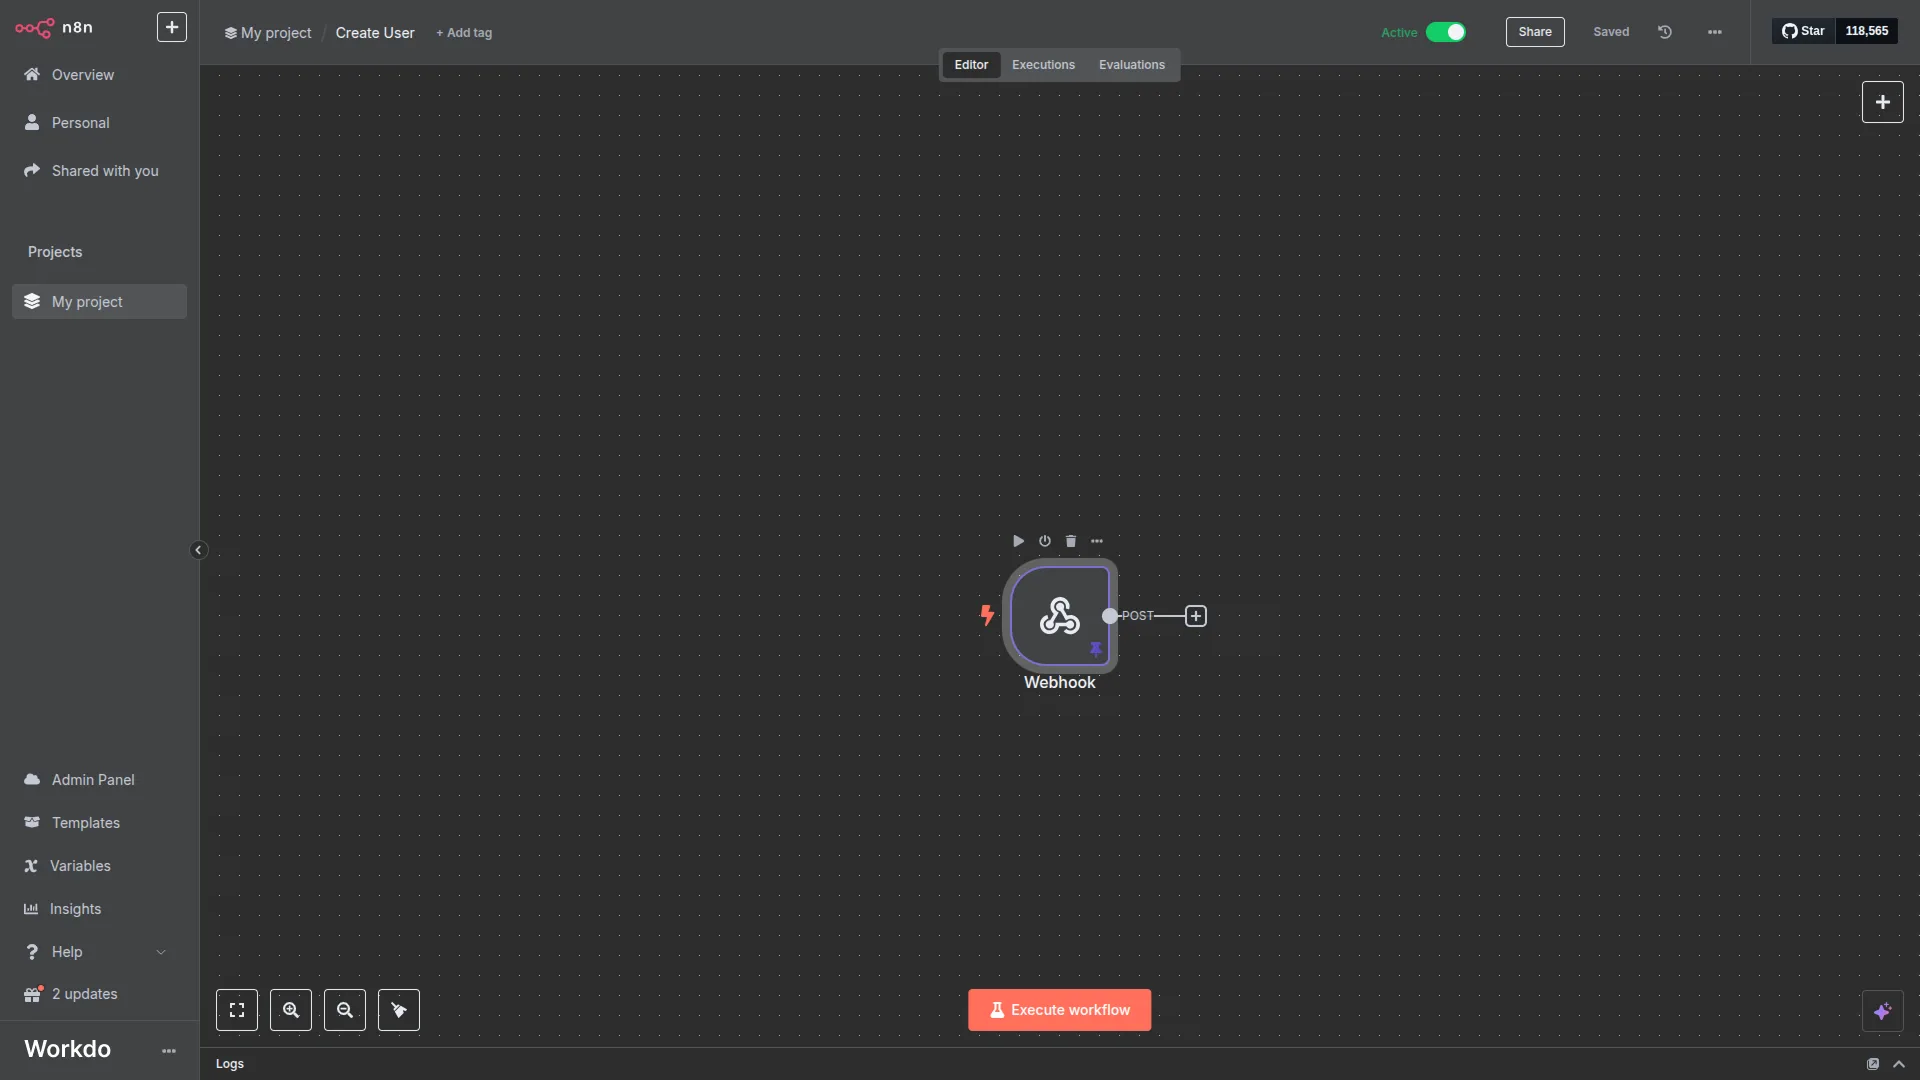The width and height of the screenshot is (1920, 1080).
Task: Open the AI assistant sparkle icon
Action: click(1882, 1012)
